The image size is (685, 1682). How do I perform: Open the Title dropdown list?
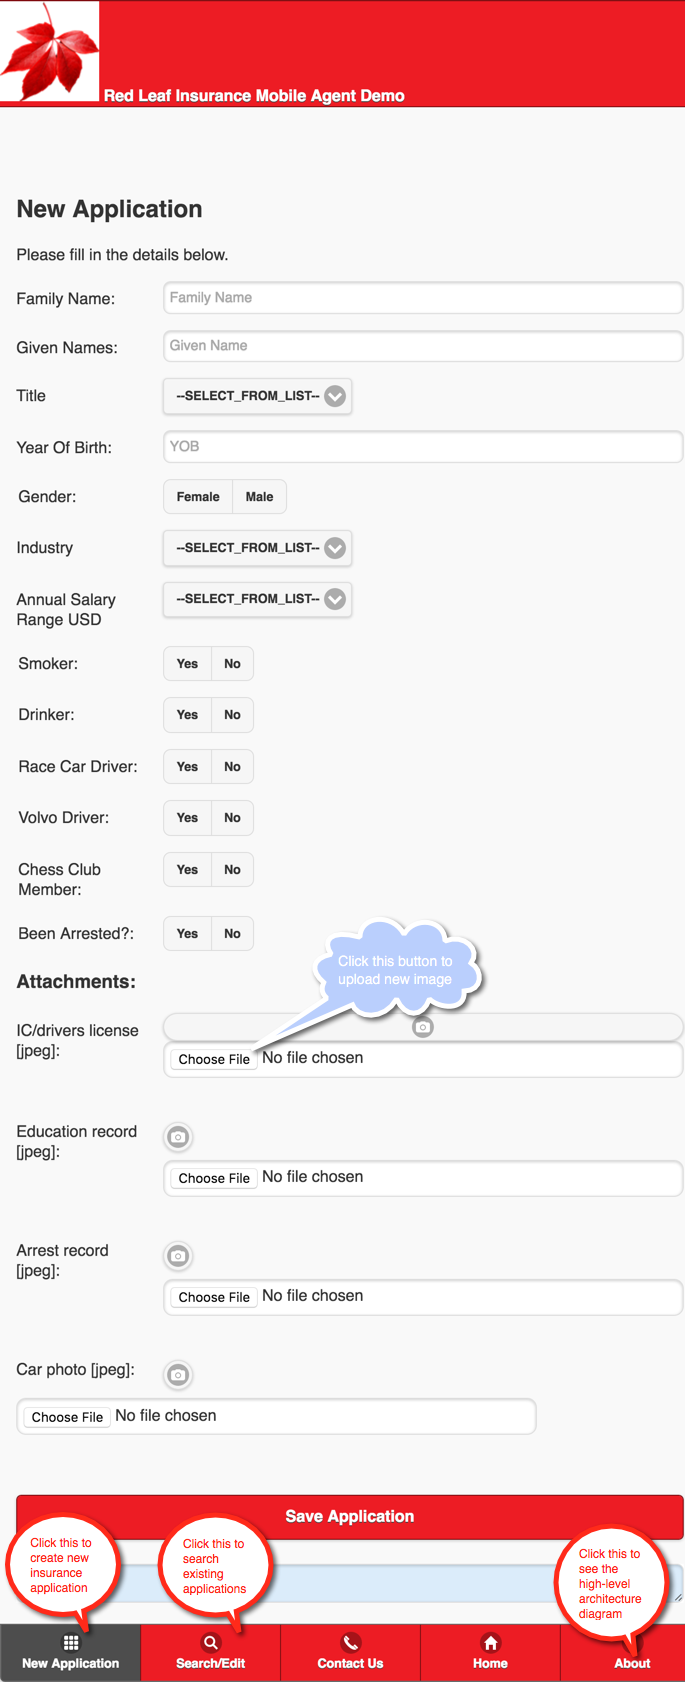(x=258, y=396)
